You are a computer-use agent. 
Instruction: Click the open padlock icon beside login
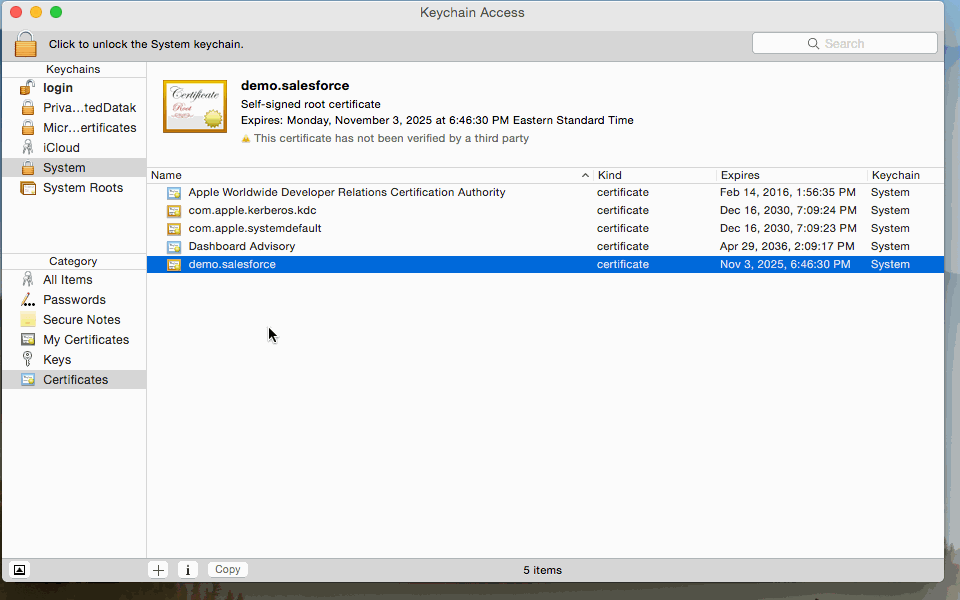pyautogui.click(x=27, y=88)
